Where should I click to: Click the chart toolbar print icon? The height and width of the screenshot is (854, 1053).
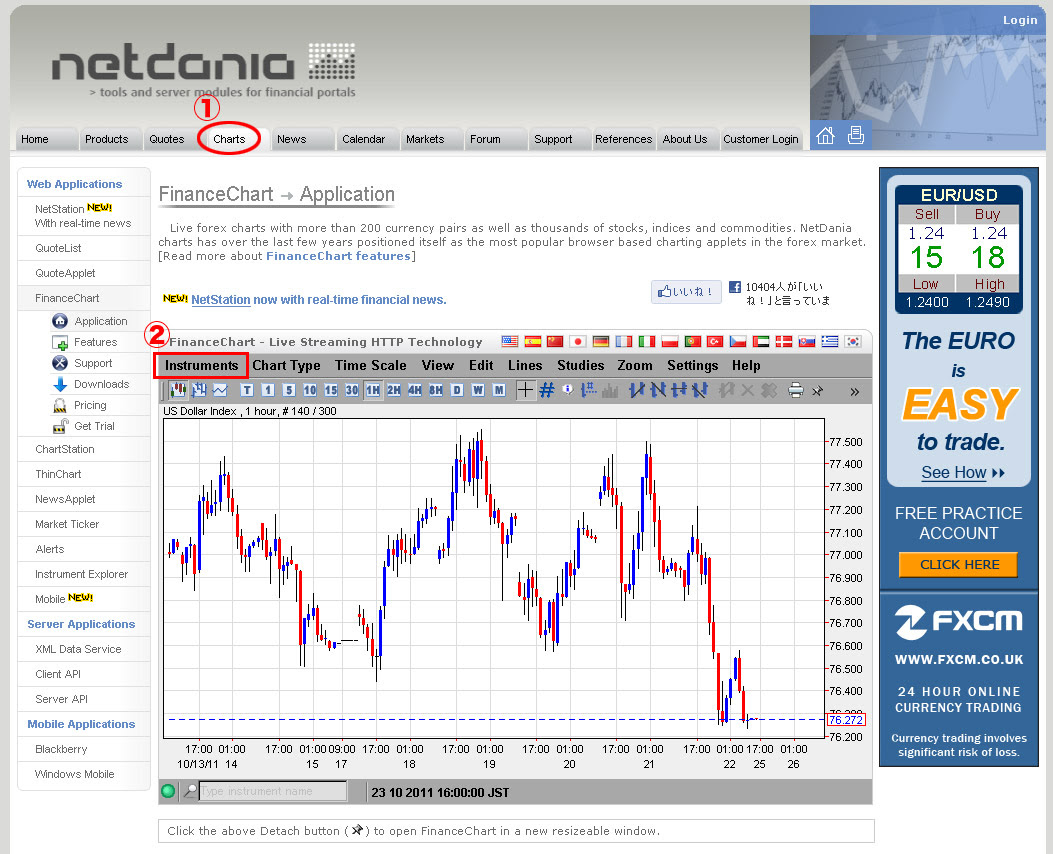point(796,390)
